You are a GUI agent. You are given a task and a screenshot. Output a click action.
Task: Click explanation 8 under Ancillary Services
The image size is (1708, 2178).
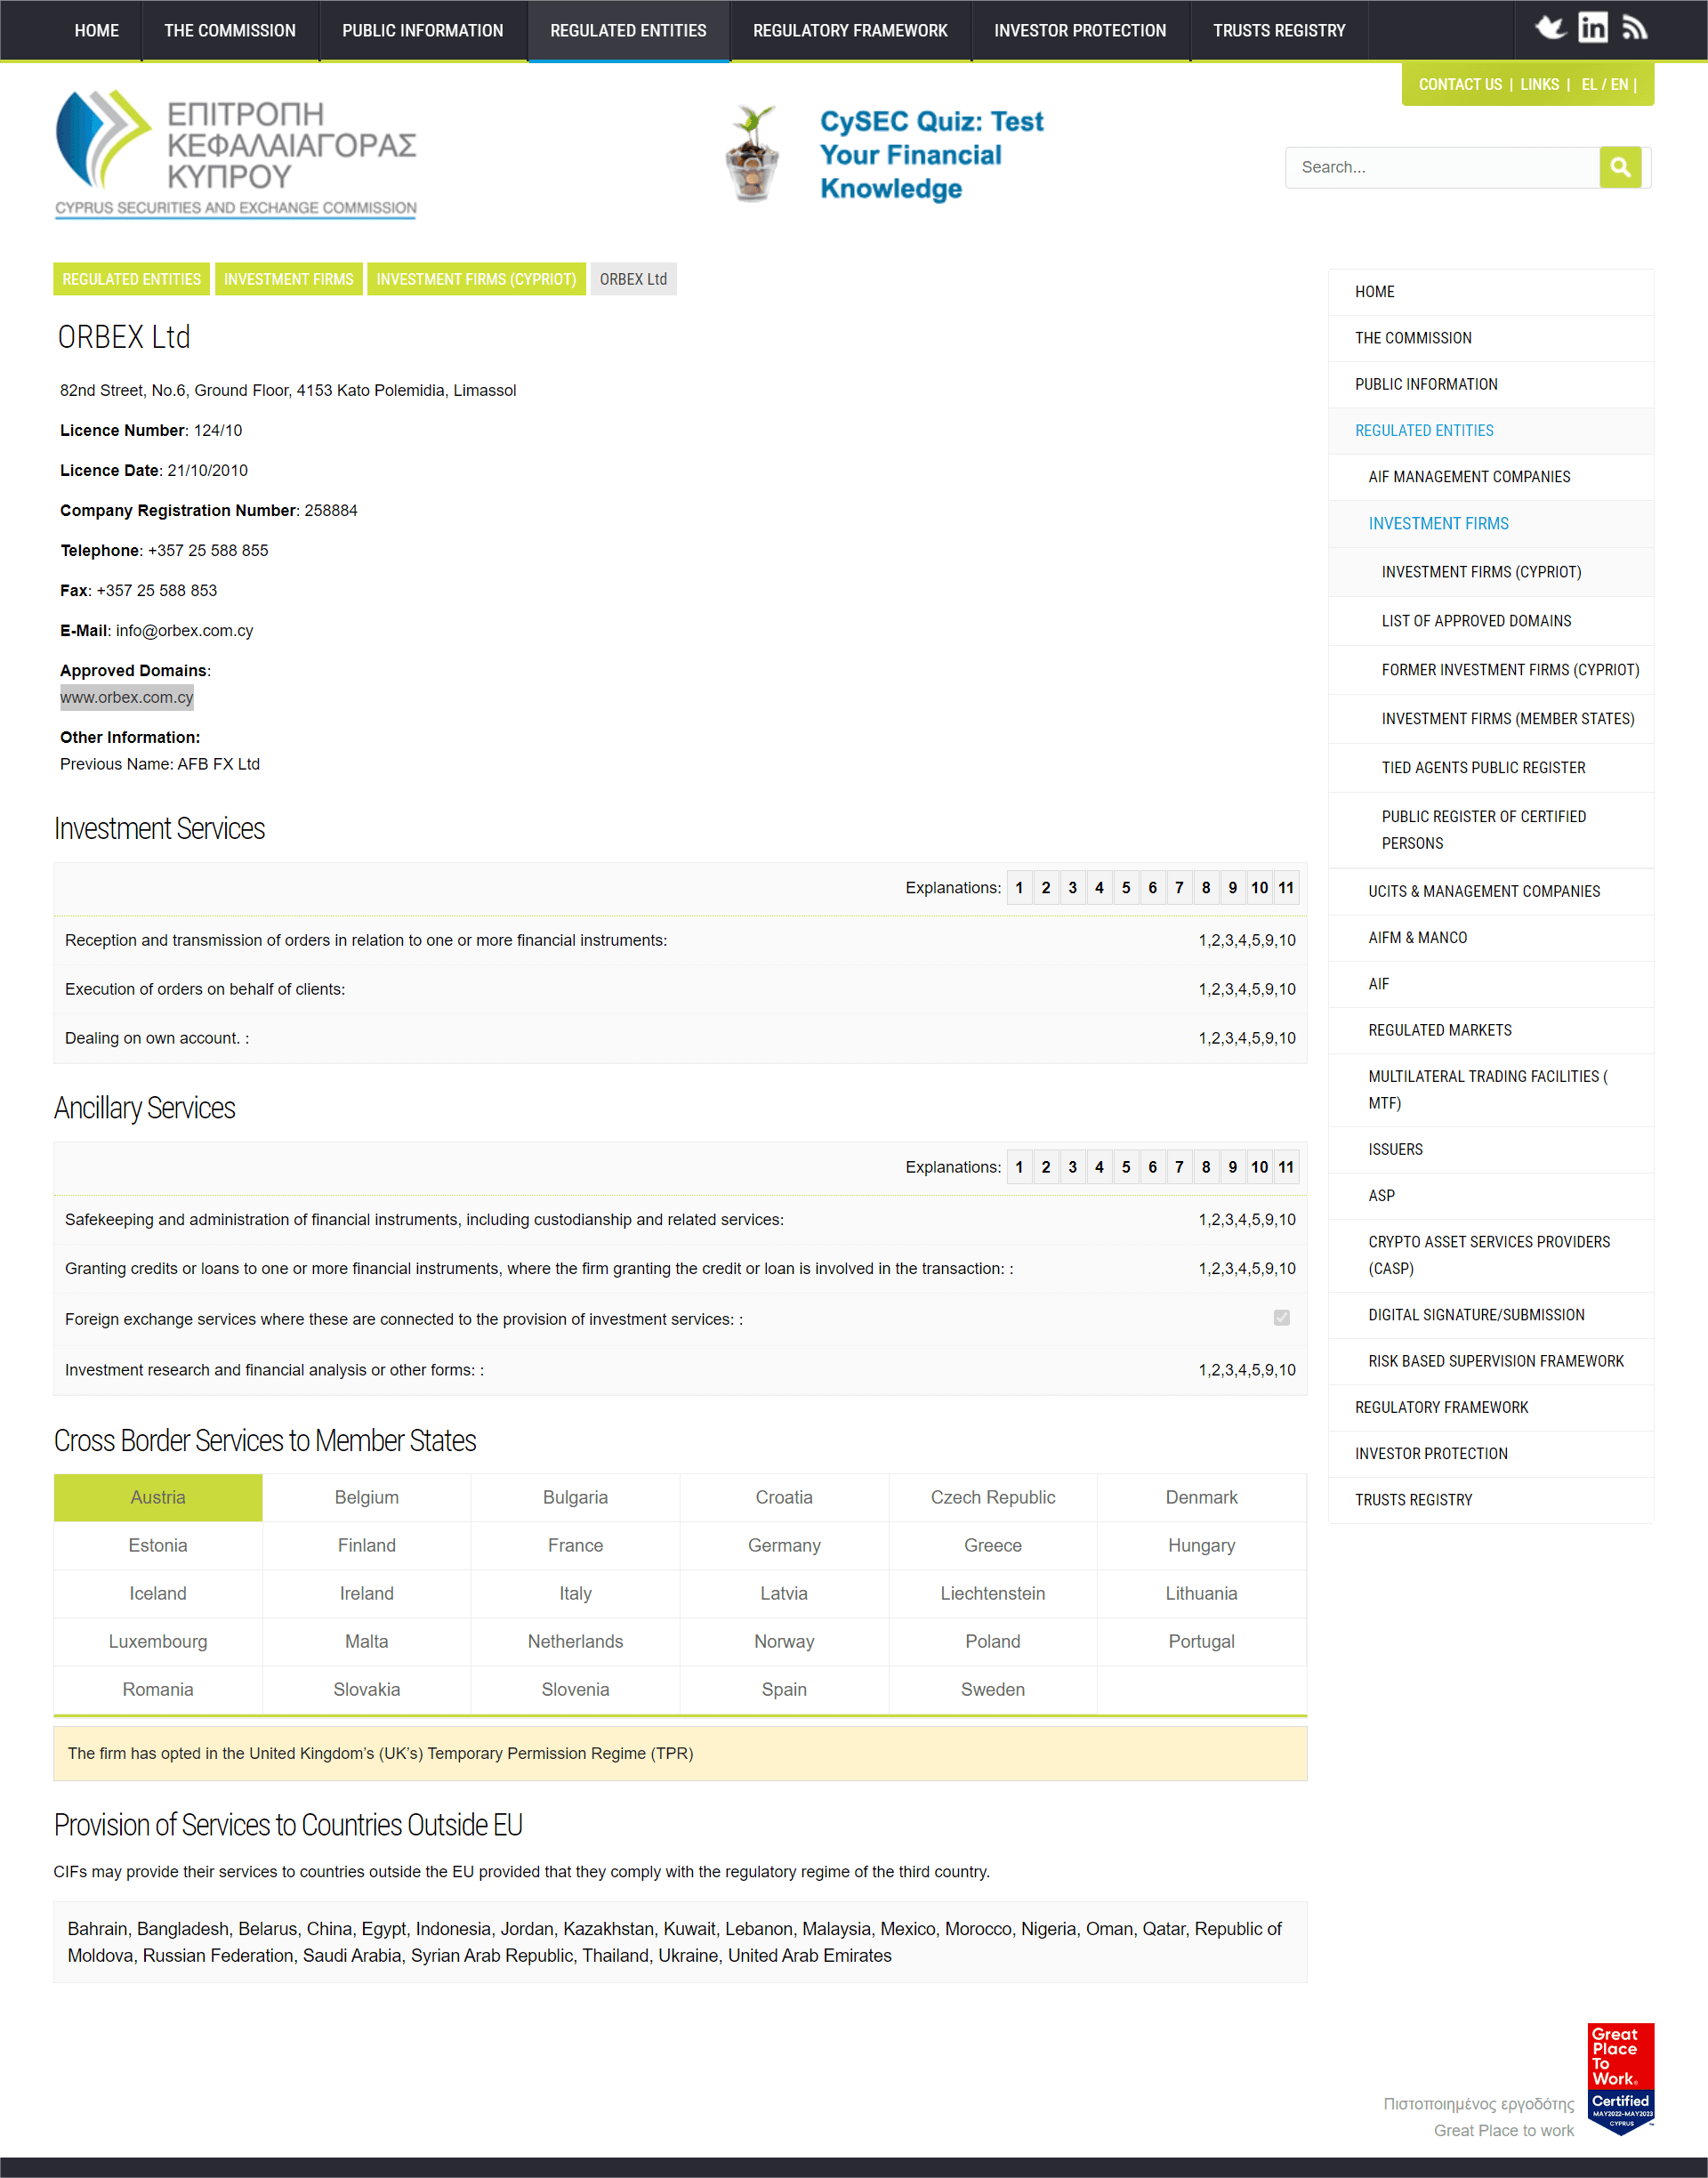(x=1206, y=1166)
